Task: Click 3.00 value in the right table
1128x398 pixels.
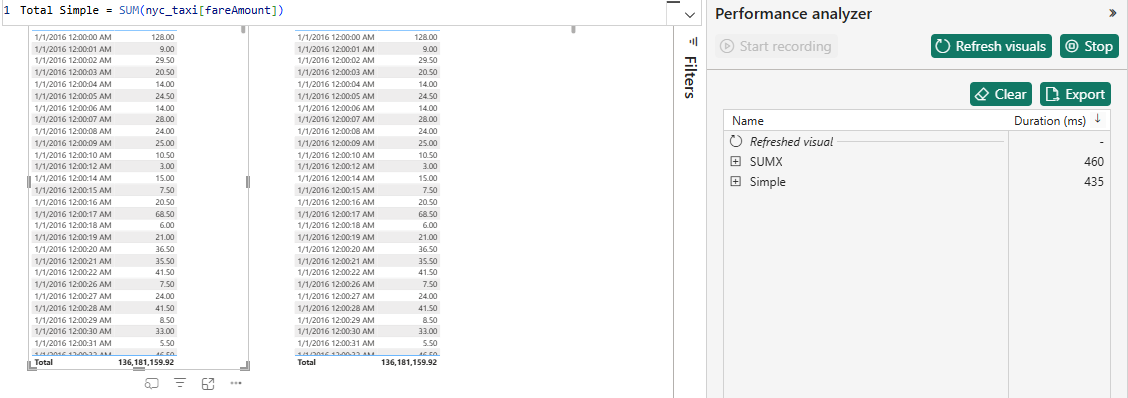Action: point(429,166)
